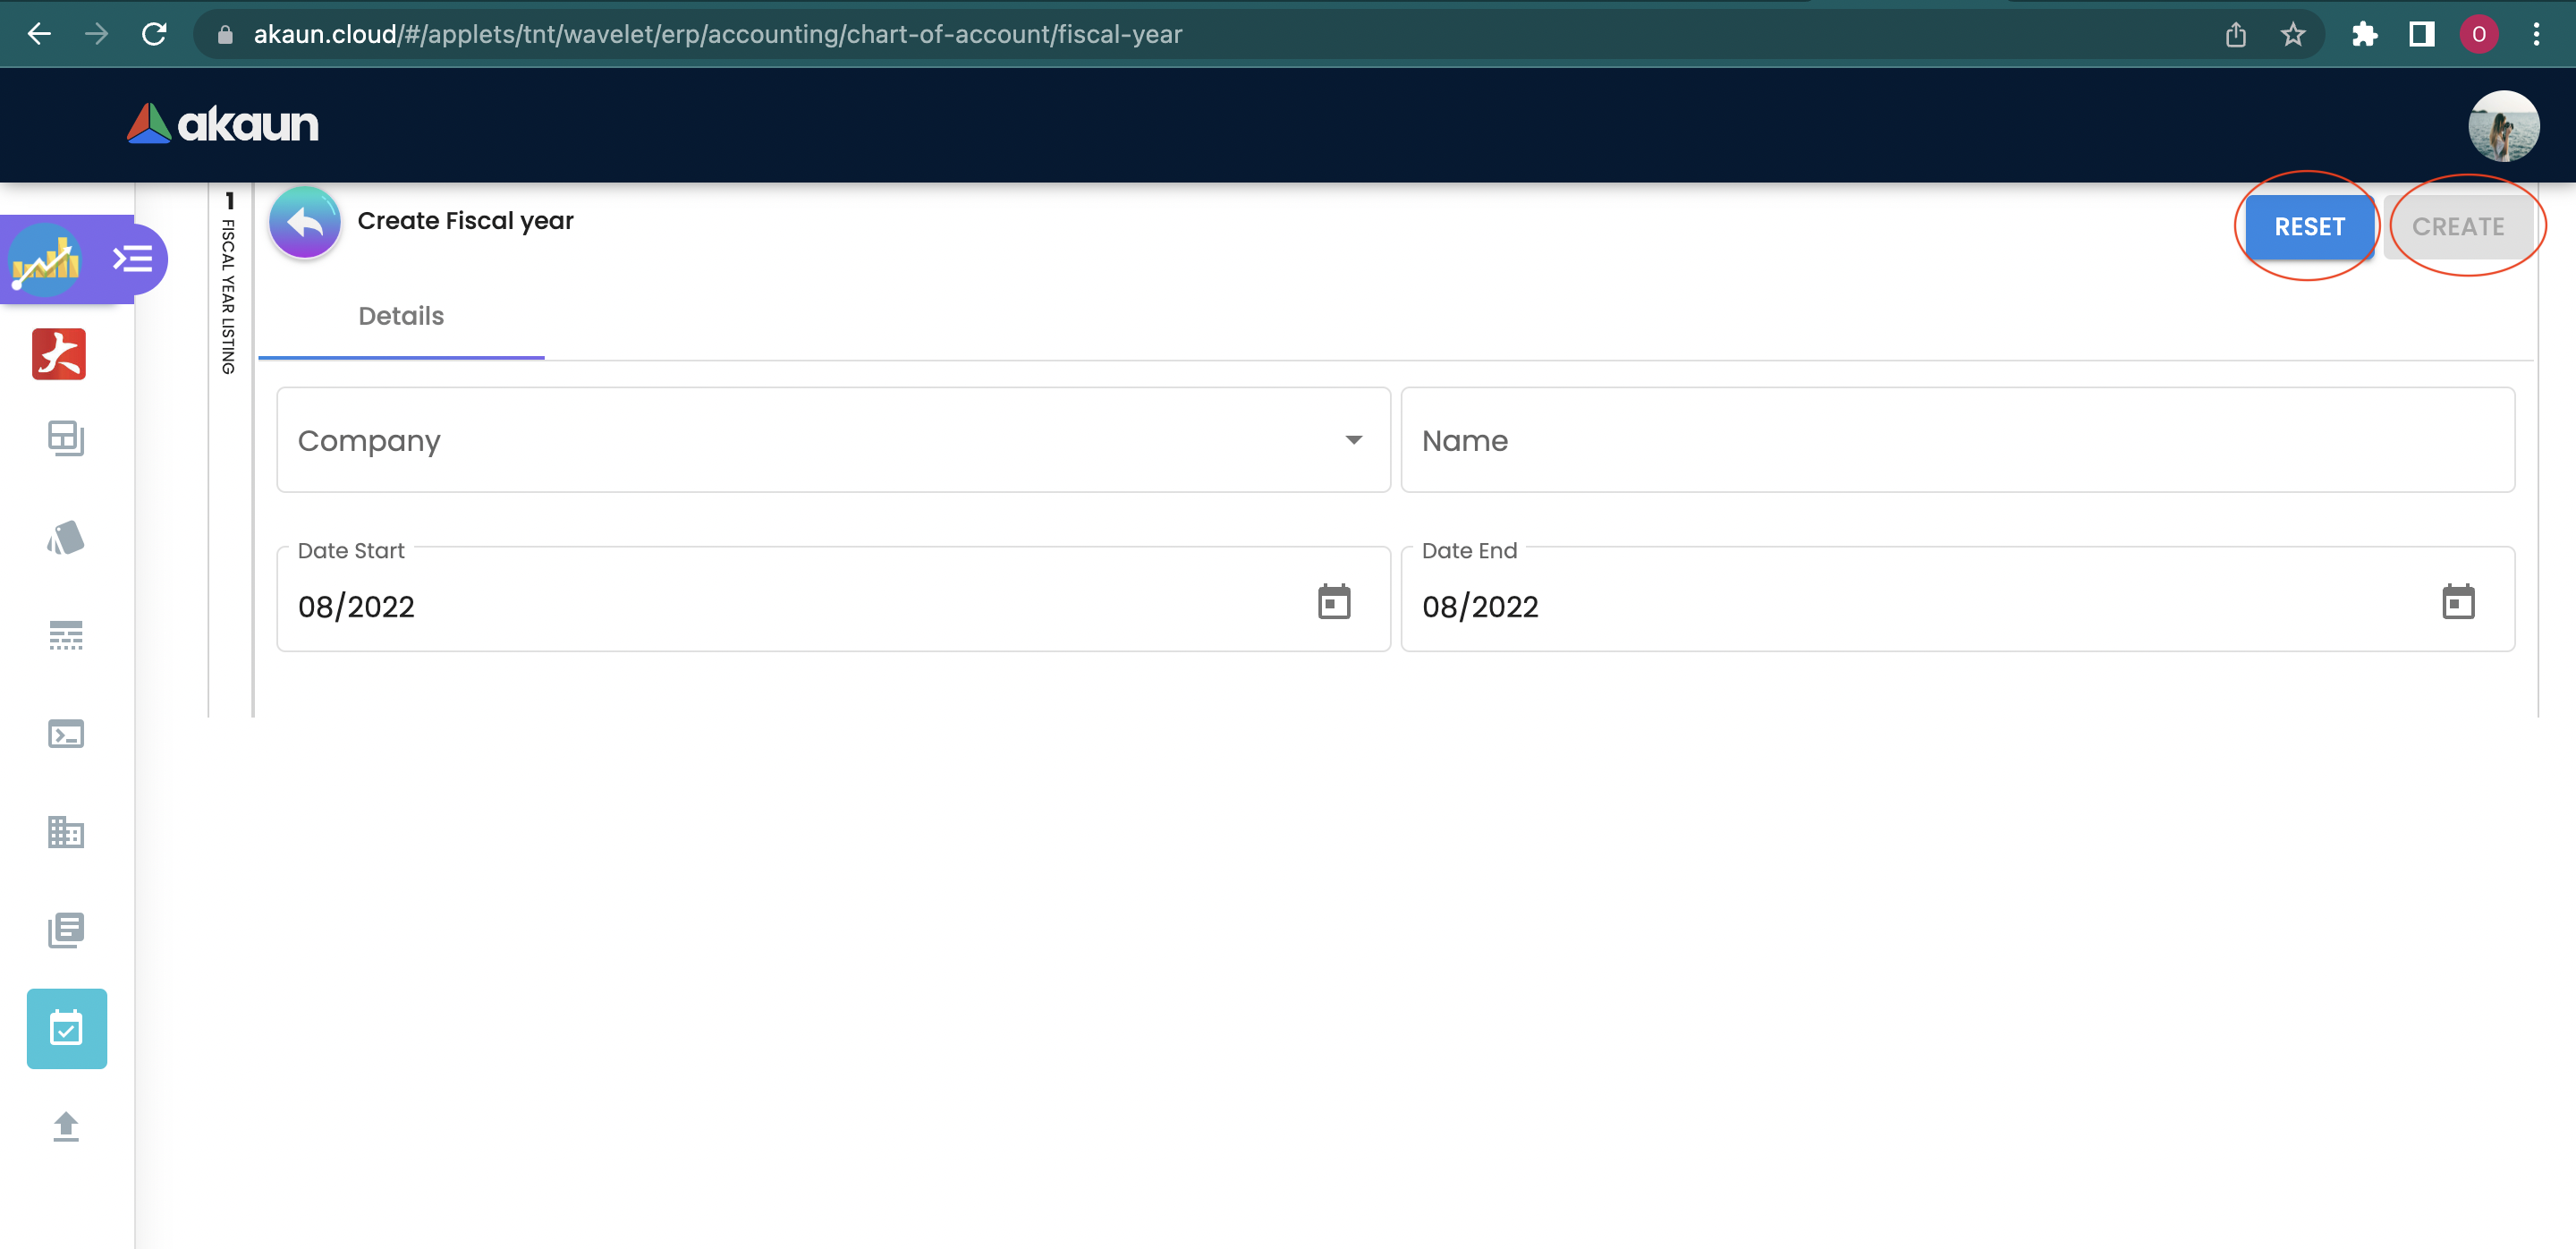The height and width of the screenshot is (1249, 2576).
Task: Open the Date Start calendar picker
Action: (x=1333, y=603)
